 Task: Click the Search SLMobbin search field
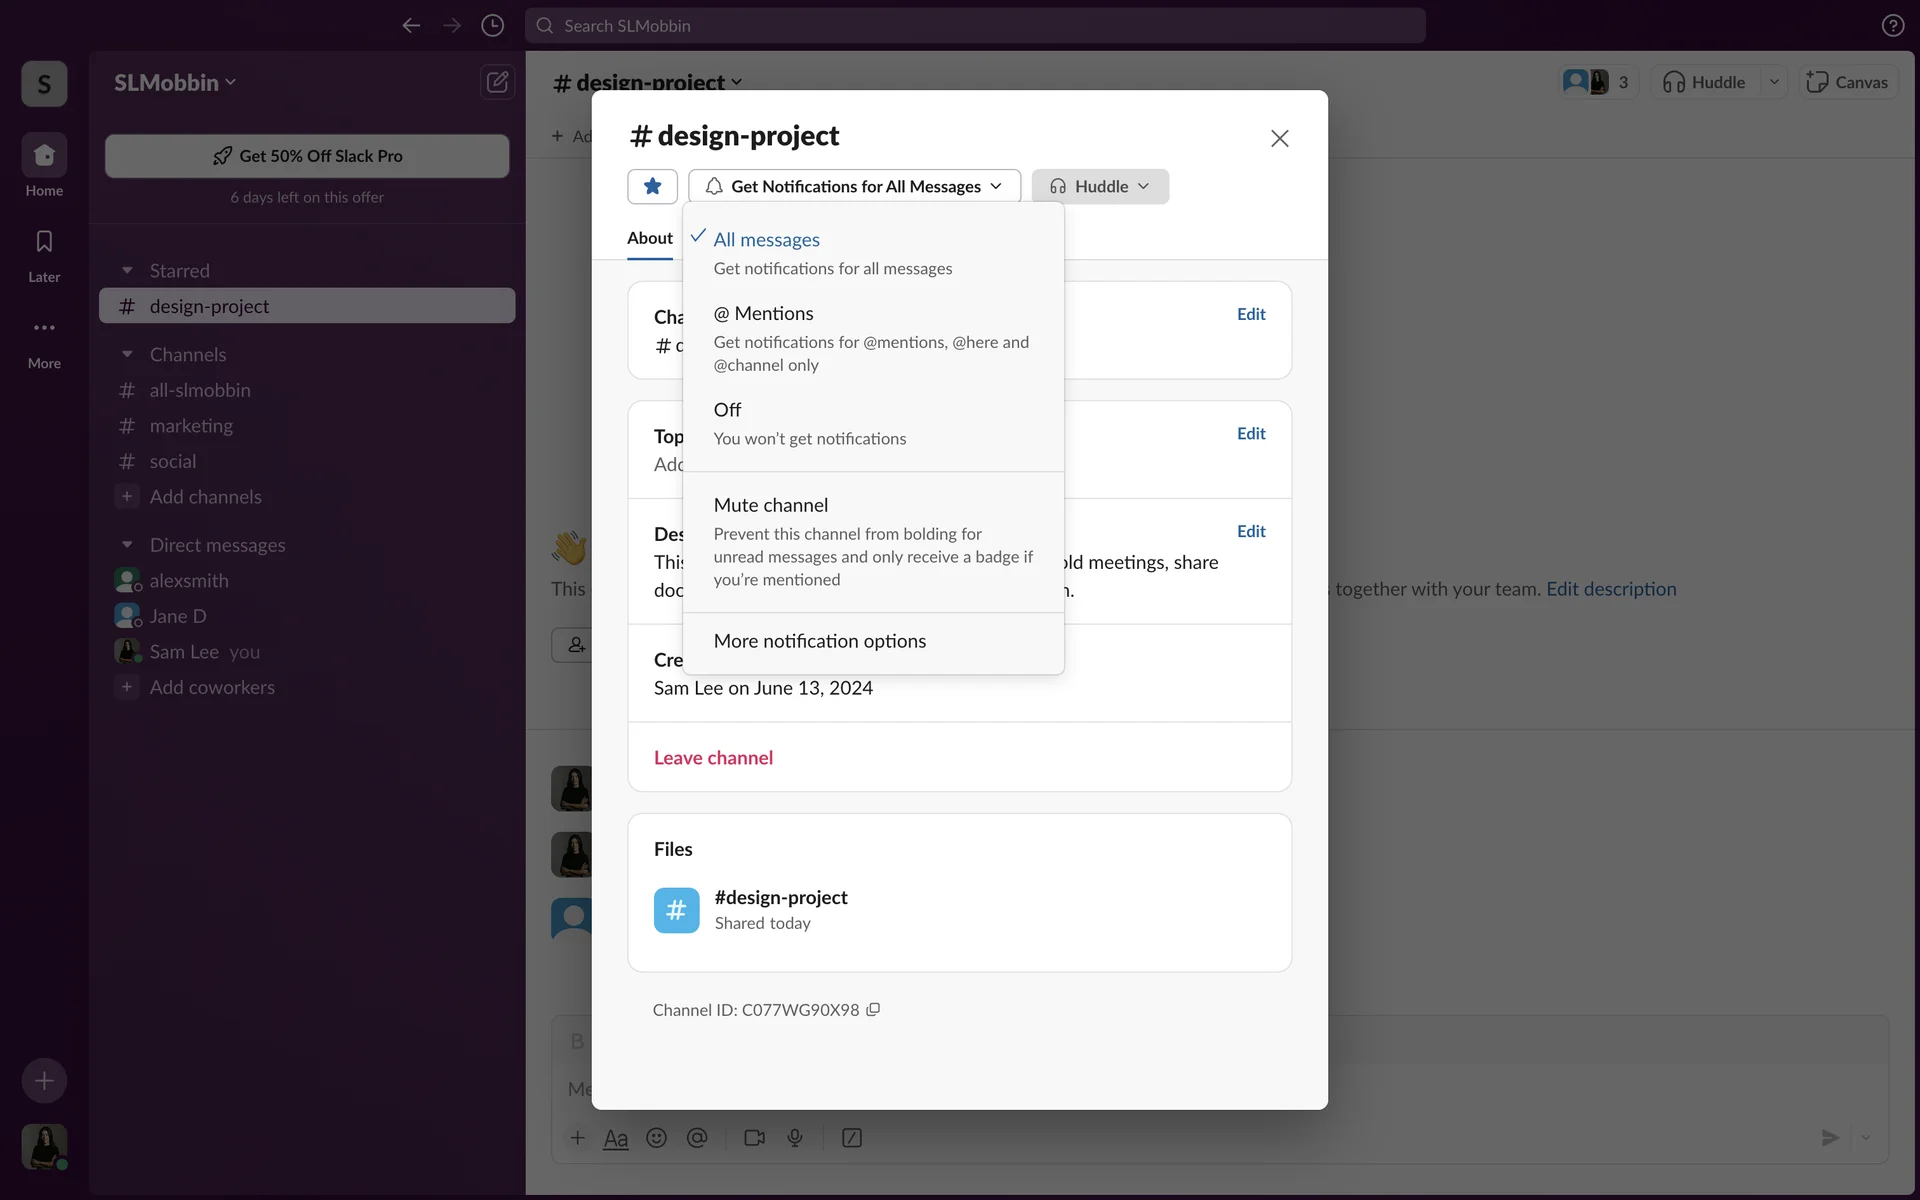pos(975,26)
